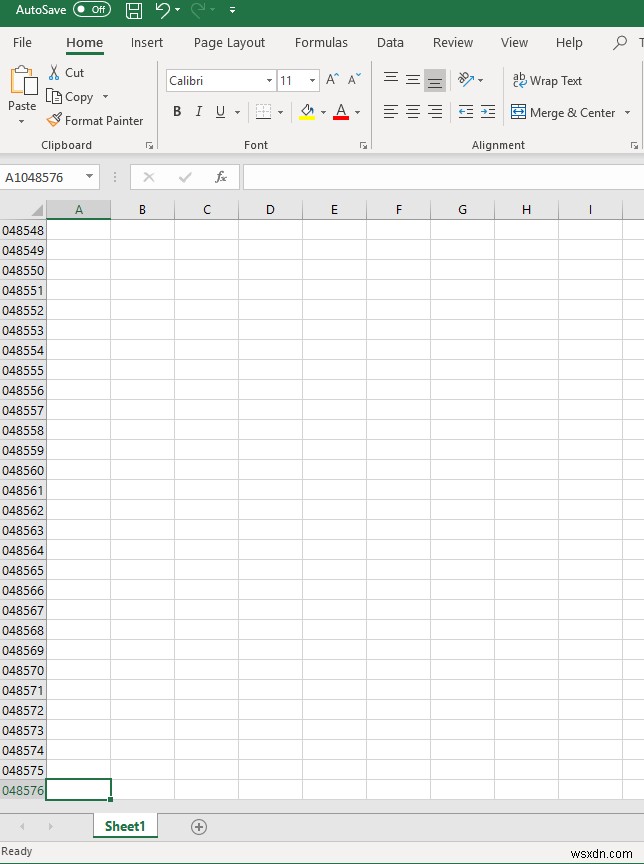Image resolution: width=644 pixels, height=864 pixels.
Task: Click Merge & Center
Action: (x=563, y=112)
